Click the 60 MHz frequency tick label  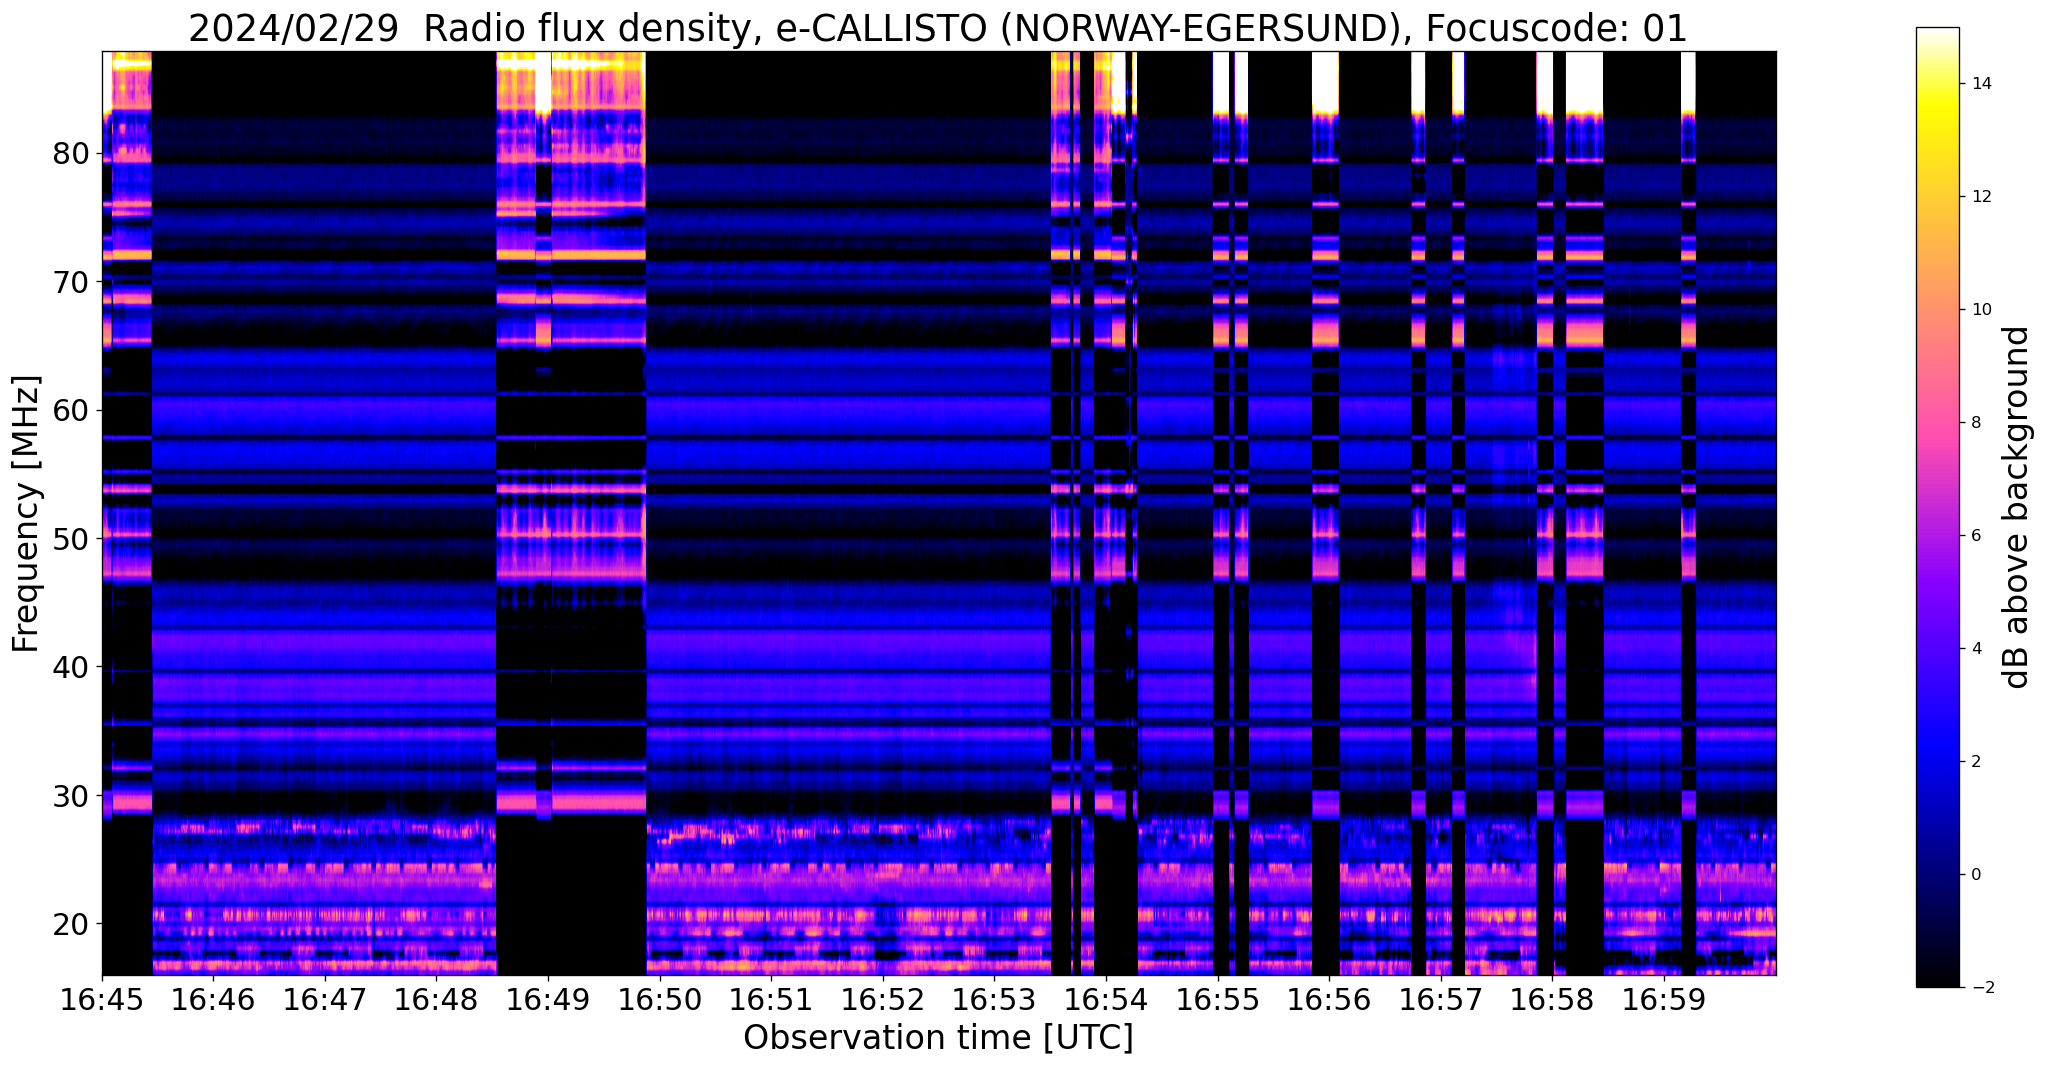tap(72, 410)
